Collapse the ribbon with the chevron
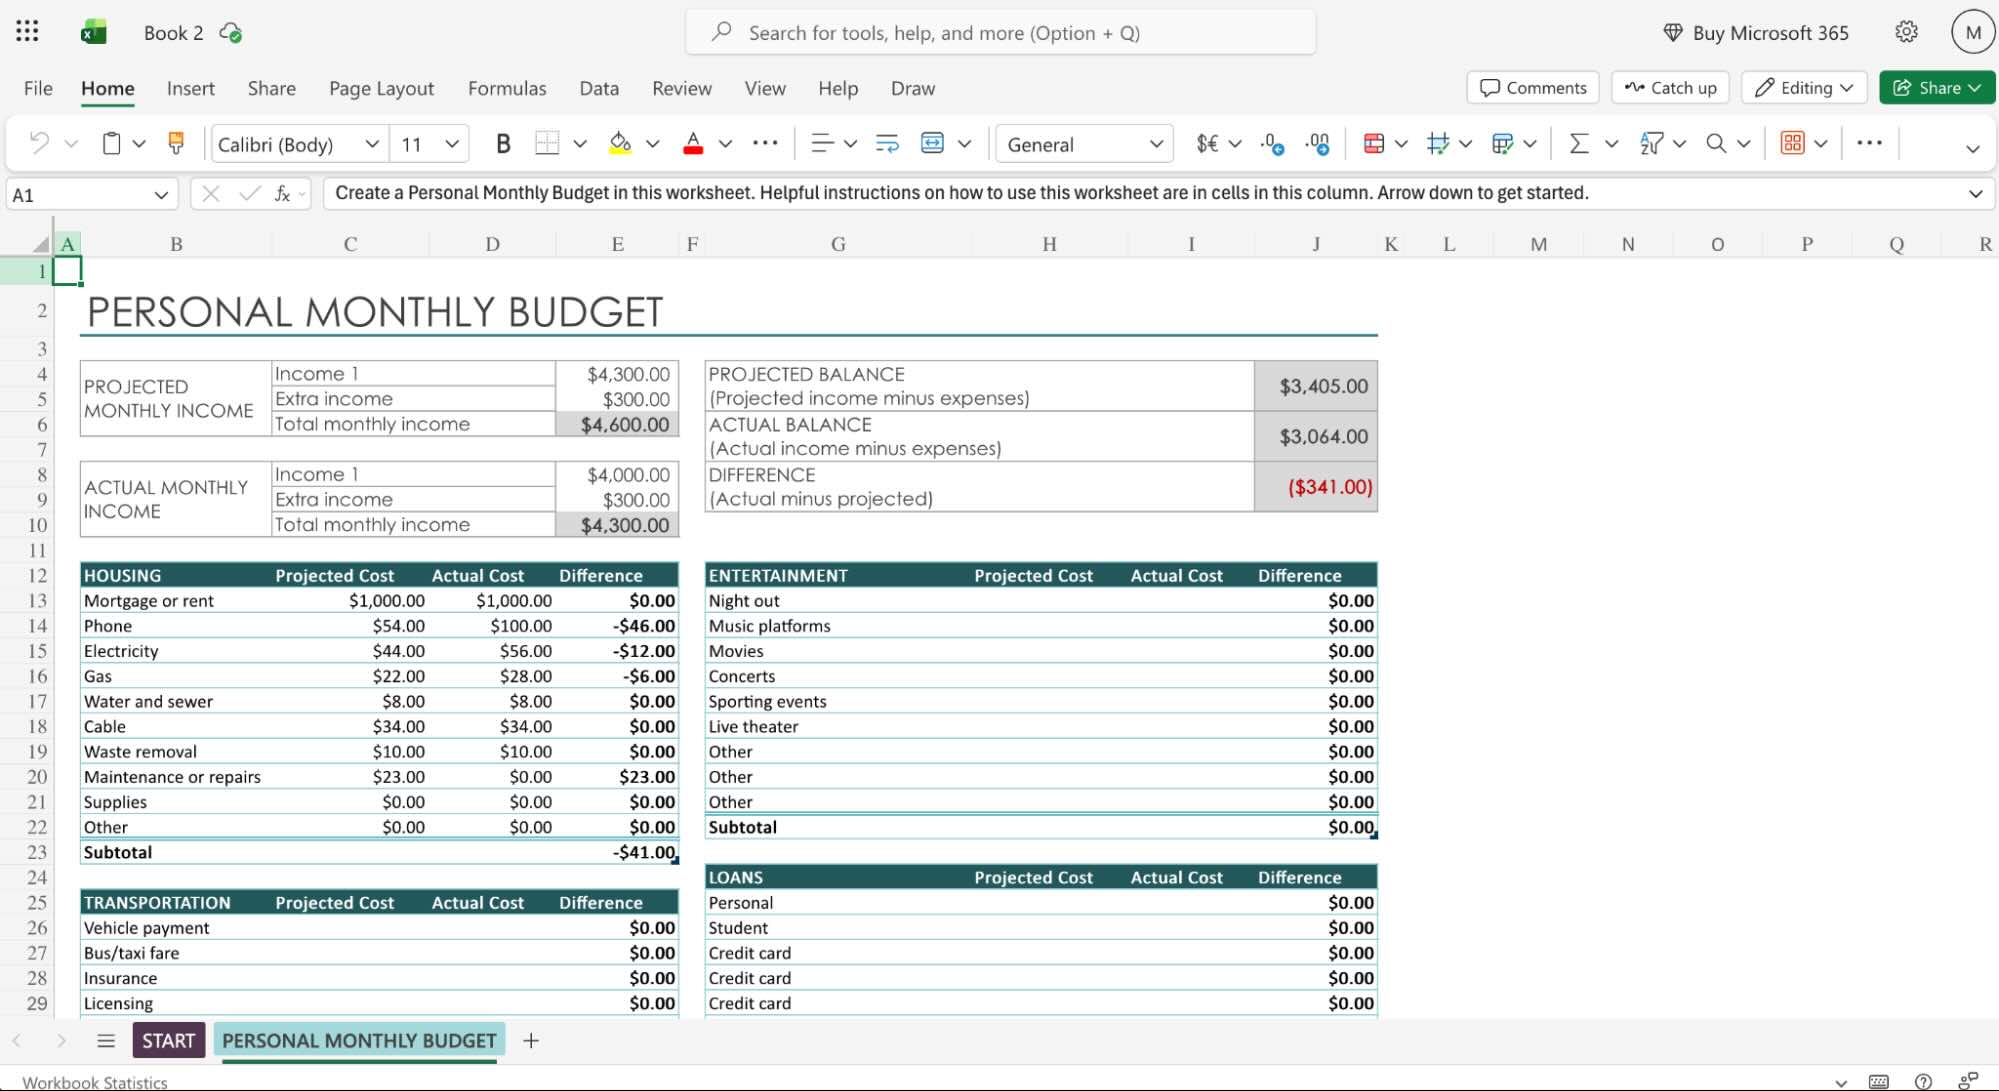1999x1091 pixels. pyautogui.click(x=1972, y=148)
